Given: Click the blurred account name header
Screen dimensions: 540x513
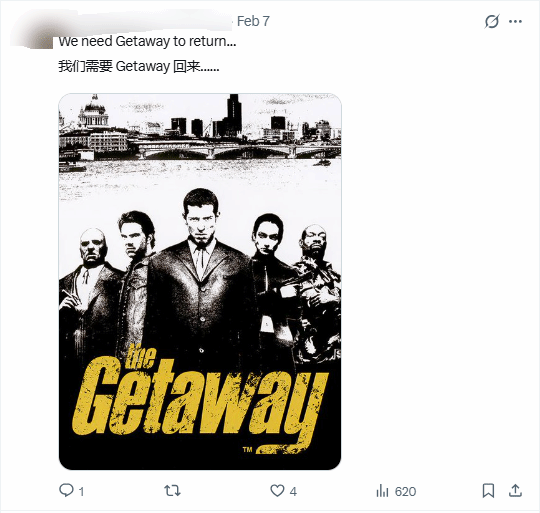Looking at the screenshot, I should point(143,21).
